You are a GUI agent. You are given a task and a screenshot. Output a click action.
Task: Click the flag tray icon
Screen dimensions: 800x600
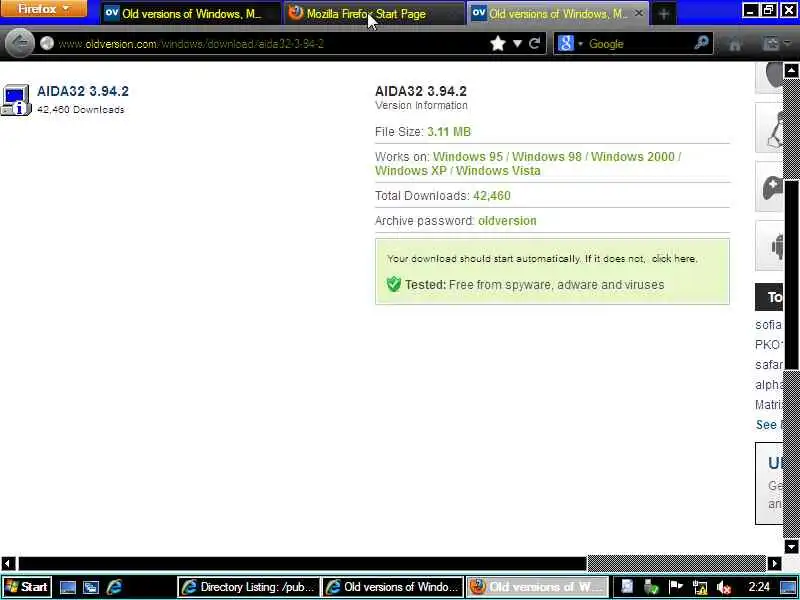(676, 587)
